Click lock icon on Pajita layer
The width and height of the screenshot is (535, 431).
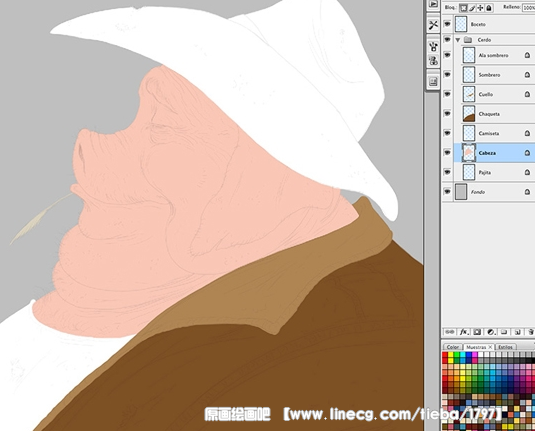pyautogui.click(x=527, y=172)
